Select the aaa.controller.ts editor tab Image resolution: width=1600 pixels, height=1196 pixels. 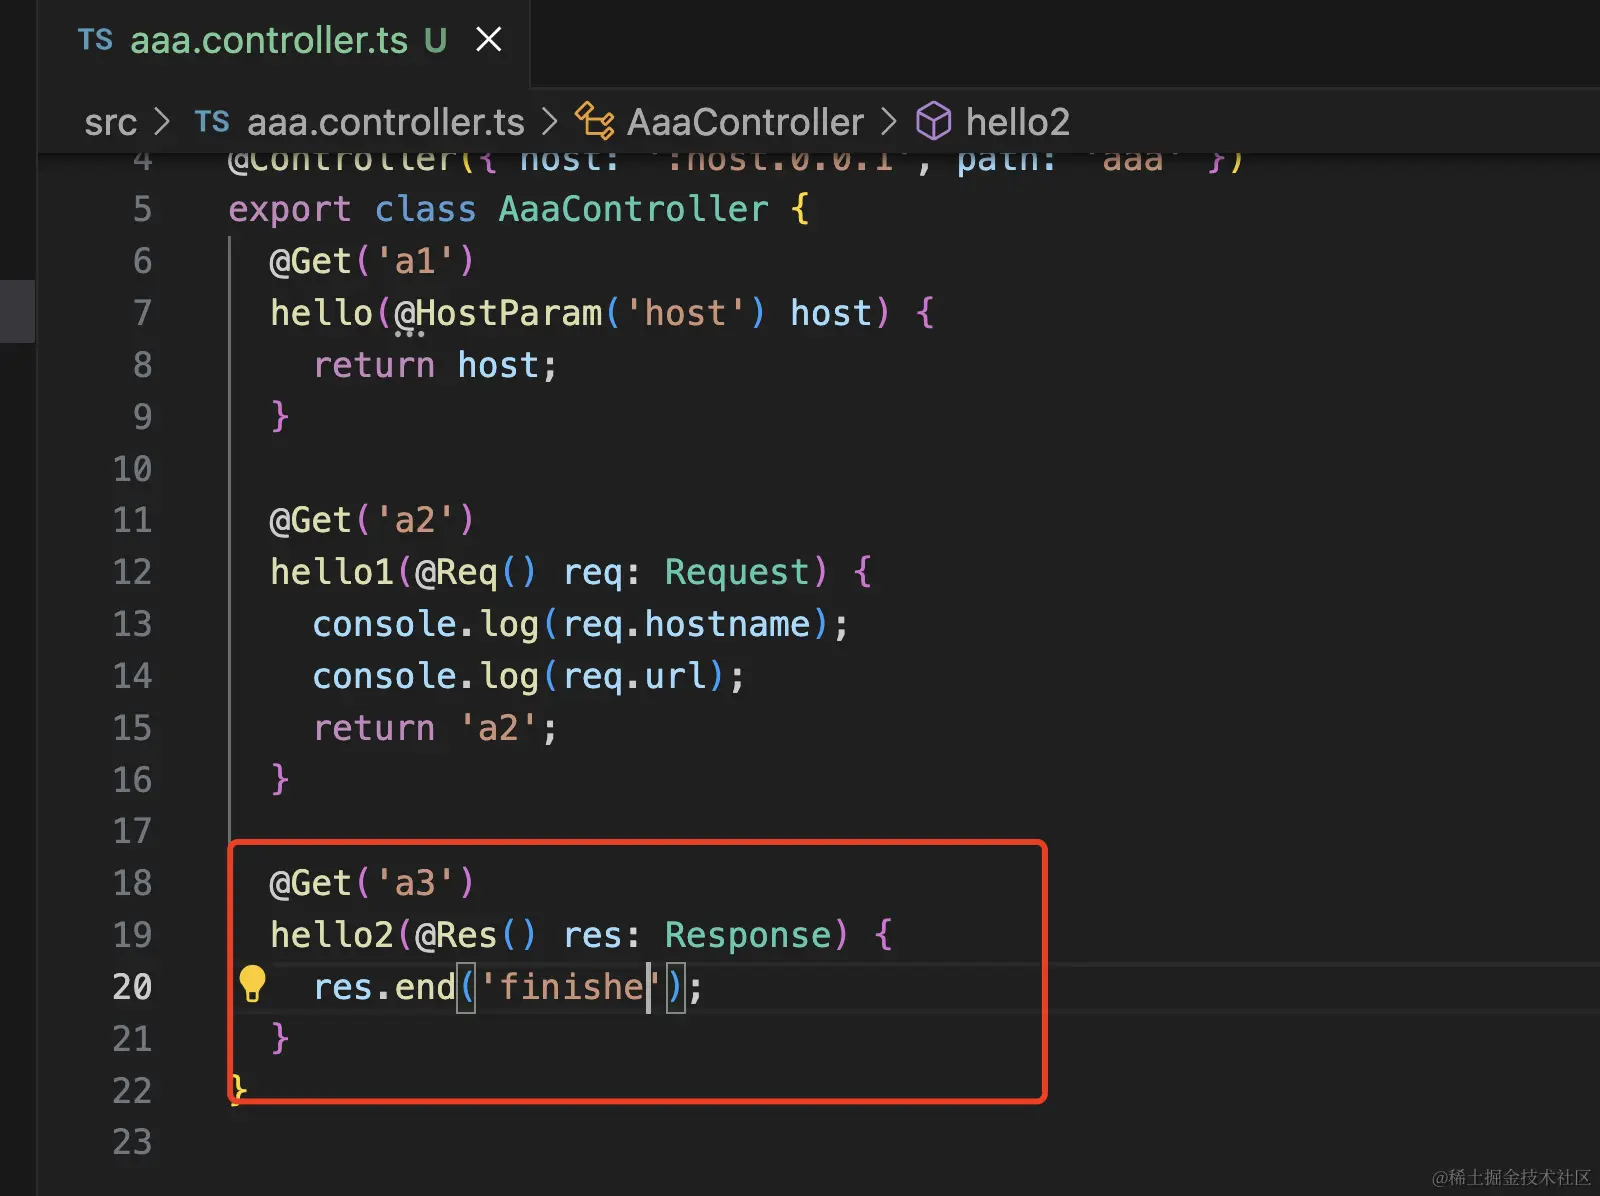[x=283, y=42]
